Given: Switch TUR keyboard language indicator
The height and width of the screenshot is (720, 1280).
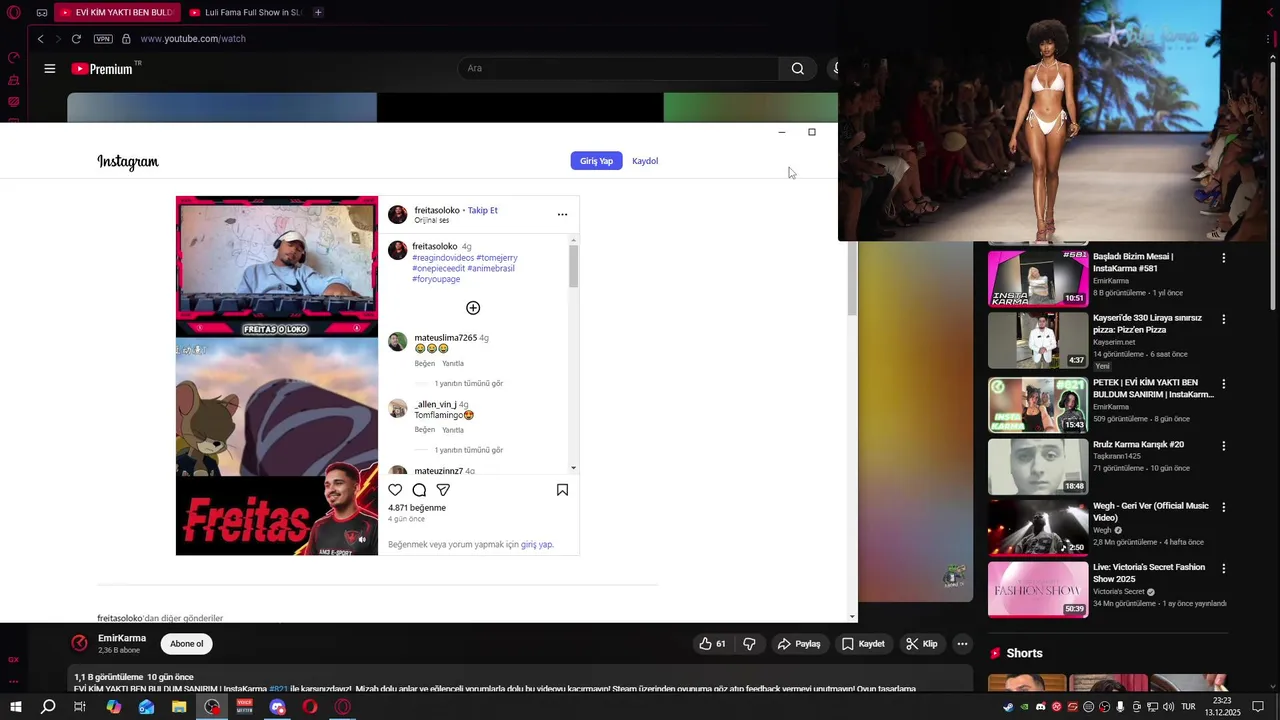Looking at the screenshot, I should click(x=1188, y=707).
